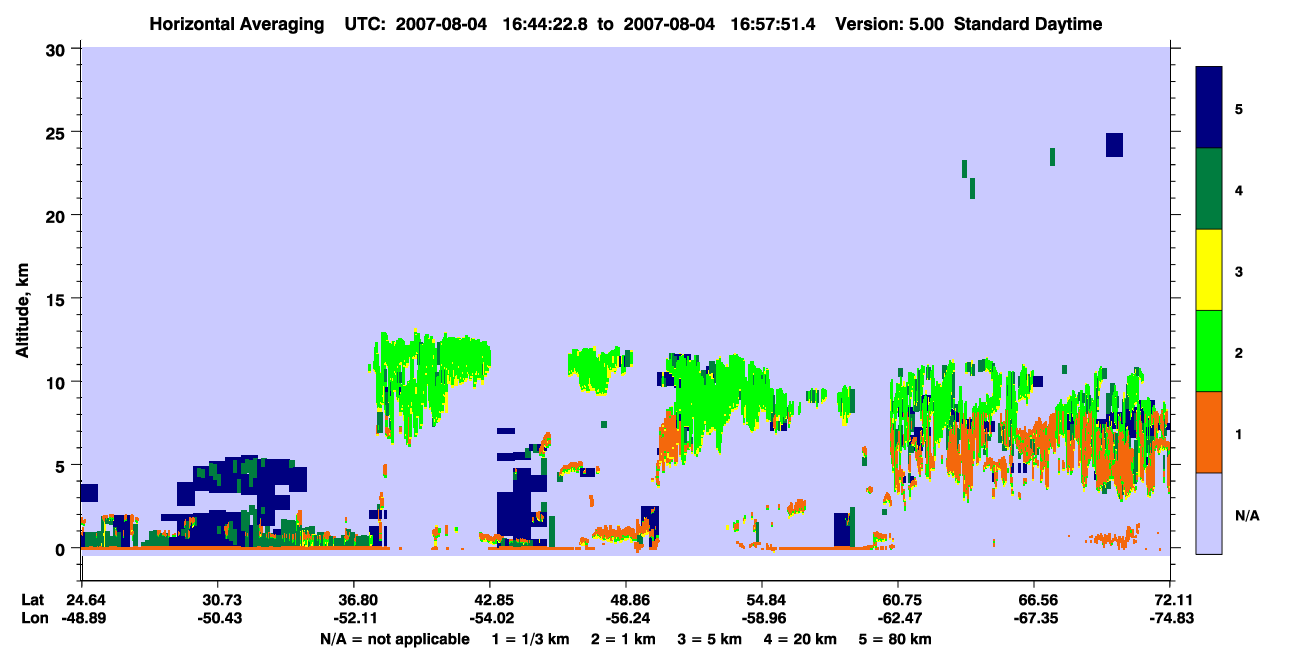This screenshot has height=667, width=1300.
Task: Click the 'Standard Daytime' label
Action: point(1029,24)
